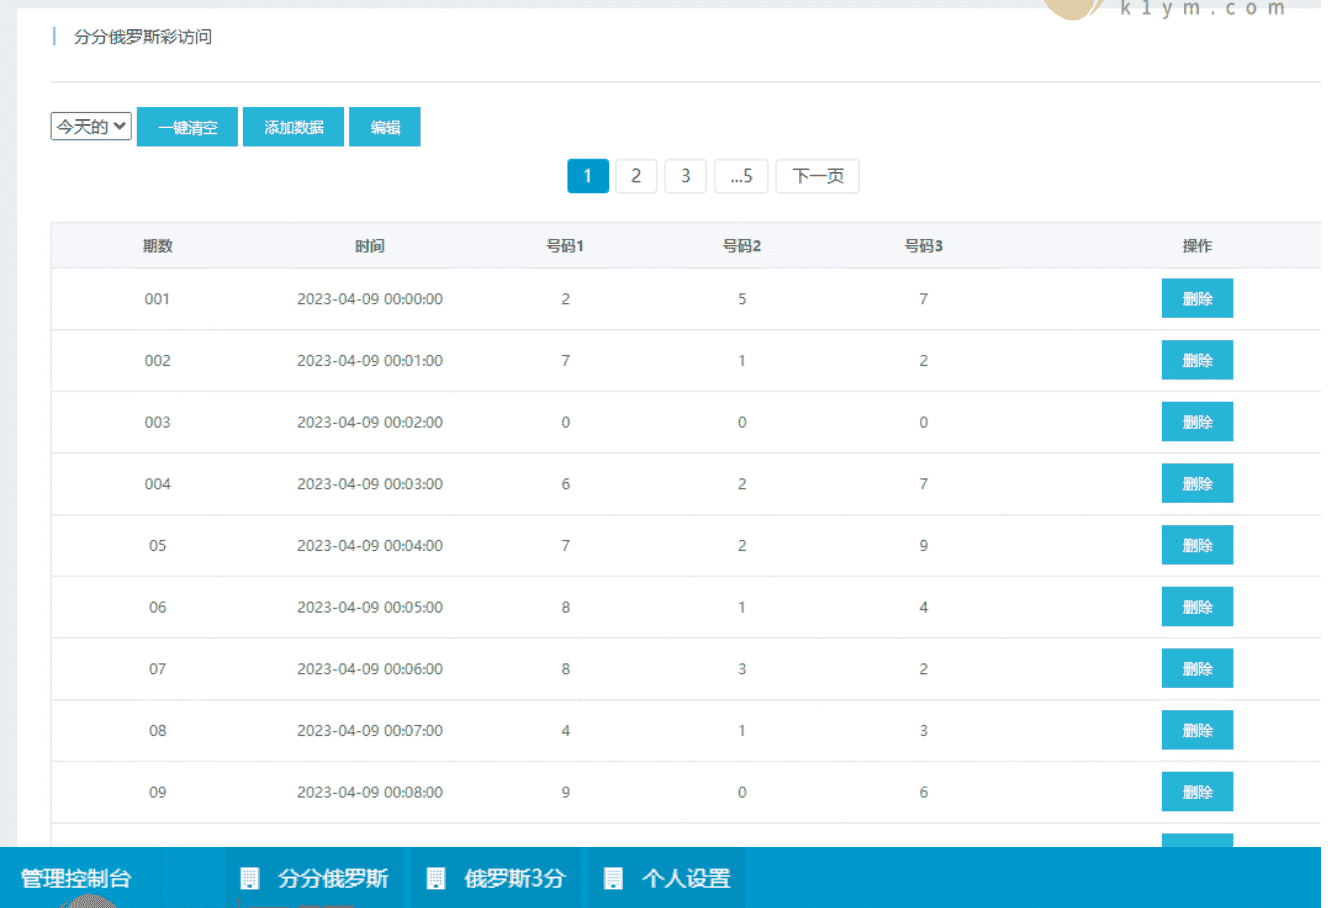Delete row 002 with 删除 button
Viewport: 1328px width, 908px height.
pyautogui.click(x=1197, y=360)
